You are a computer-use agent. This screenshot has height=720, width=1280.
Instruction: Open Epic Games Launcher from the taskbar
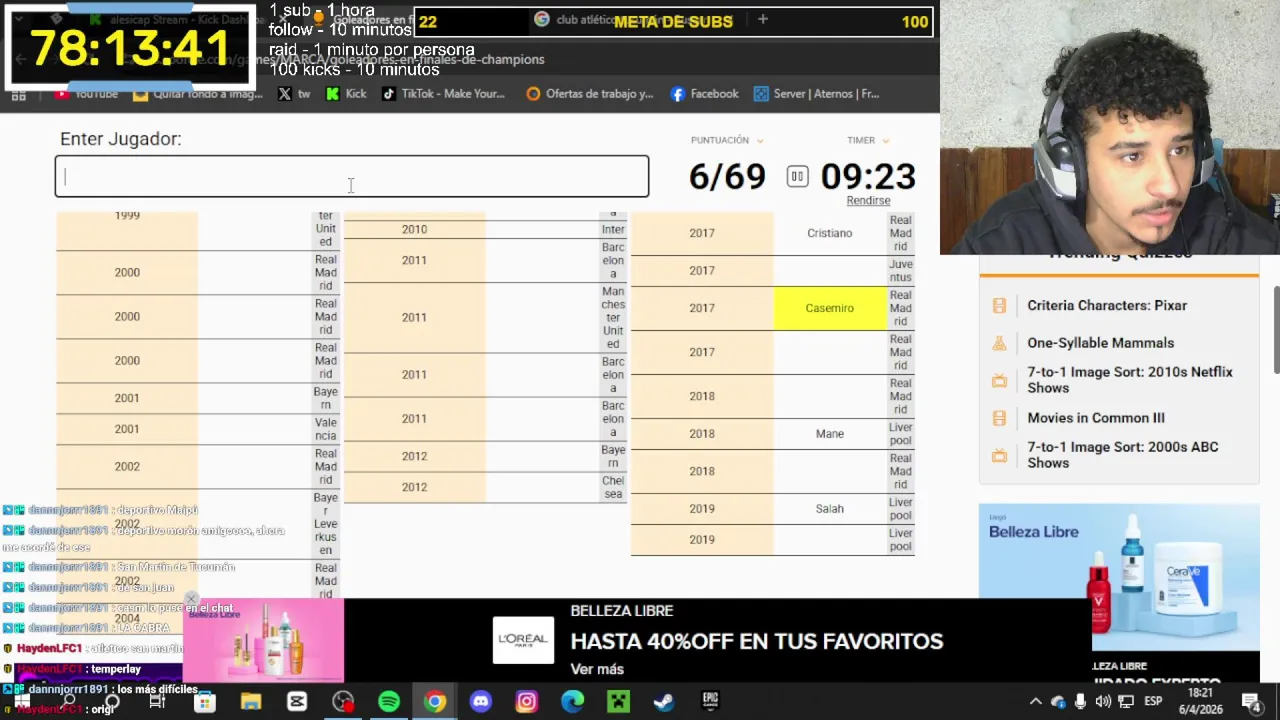710,702
